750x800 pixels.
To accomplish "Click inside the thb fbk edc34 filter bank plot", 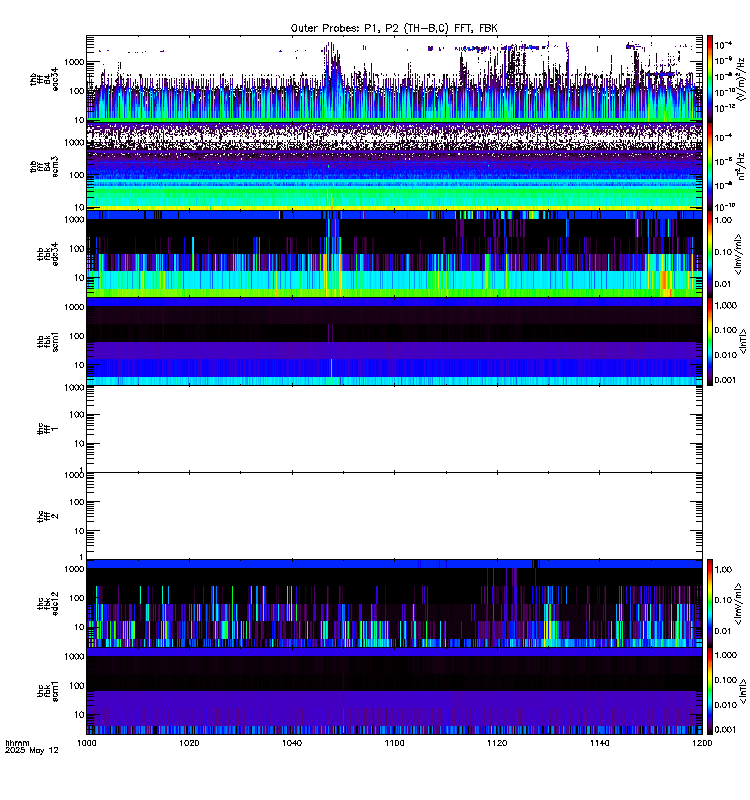I will (x=394, y=254).
